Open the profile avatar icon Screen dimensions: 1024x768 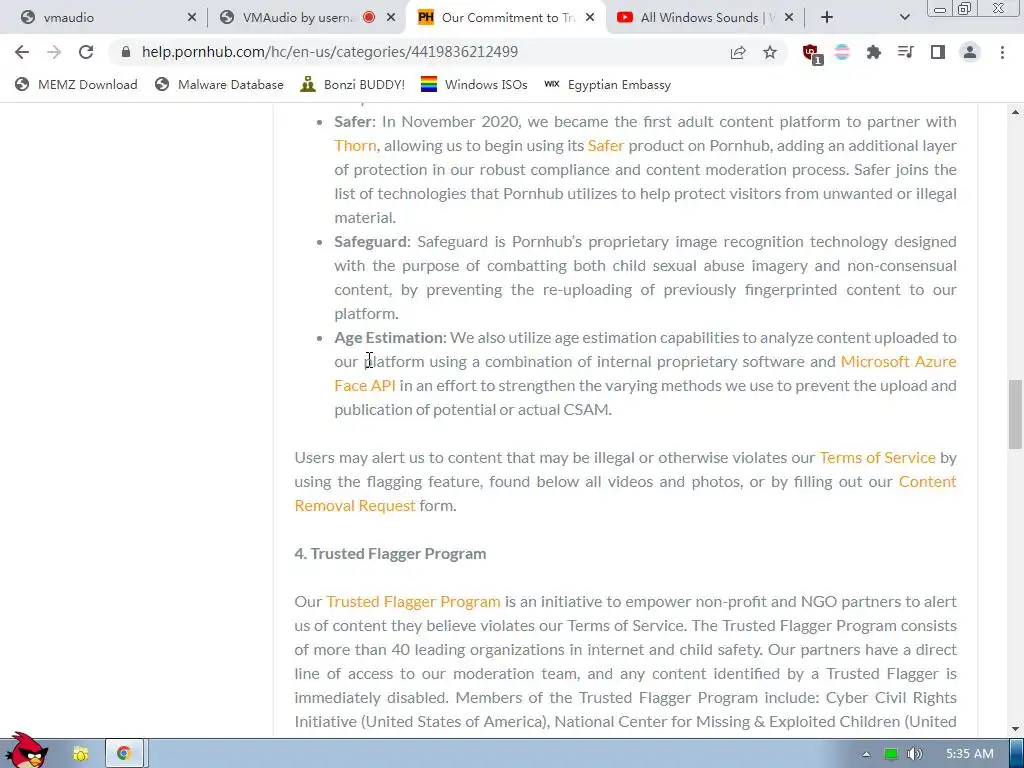coord(970,52)
